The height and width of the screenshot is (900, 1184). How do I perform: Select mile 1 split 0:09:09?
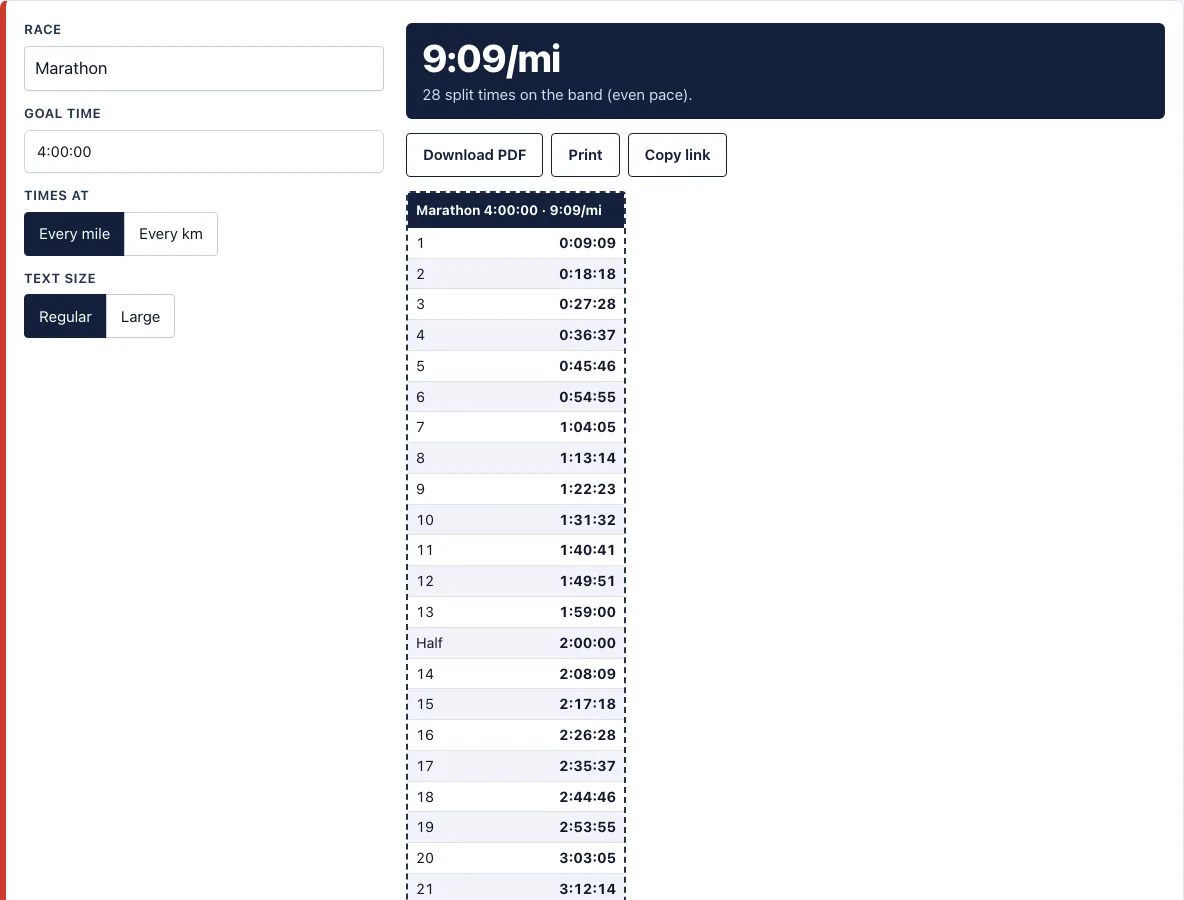click(587, 243)
